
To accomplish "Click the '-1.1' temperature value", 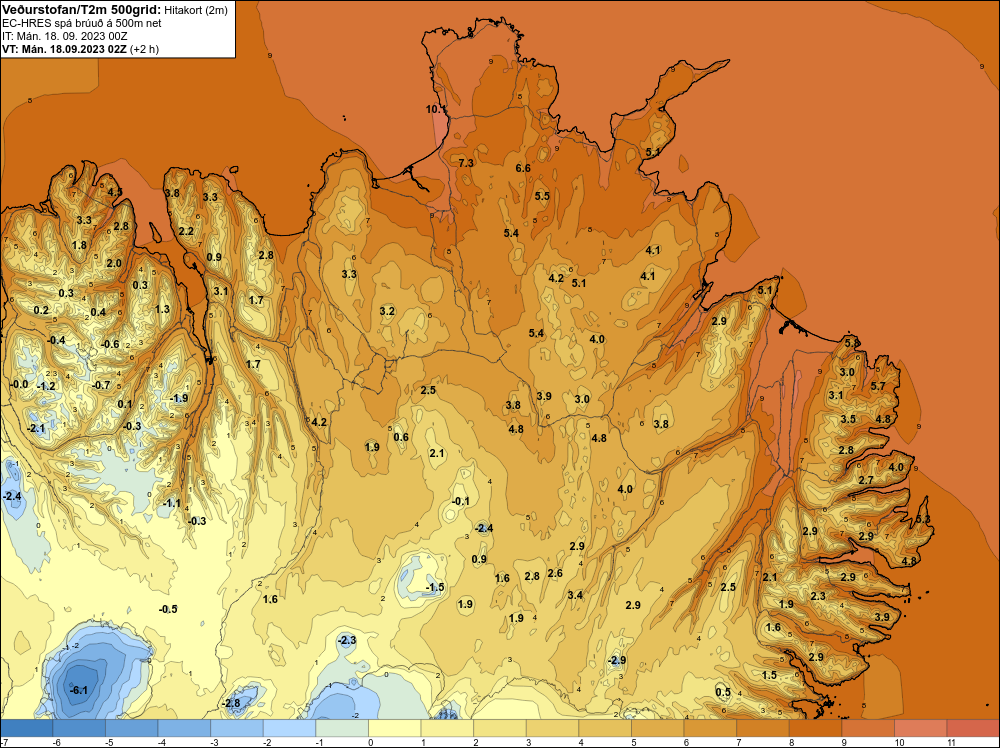I will coord(171,504).
